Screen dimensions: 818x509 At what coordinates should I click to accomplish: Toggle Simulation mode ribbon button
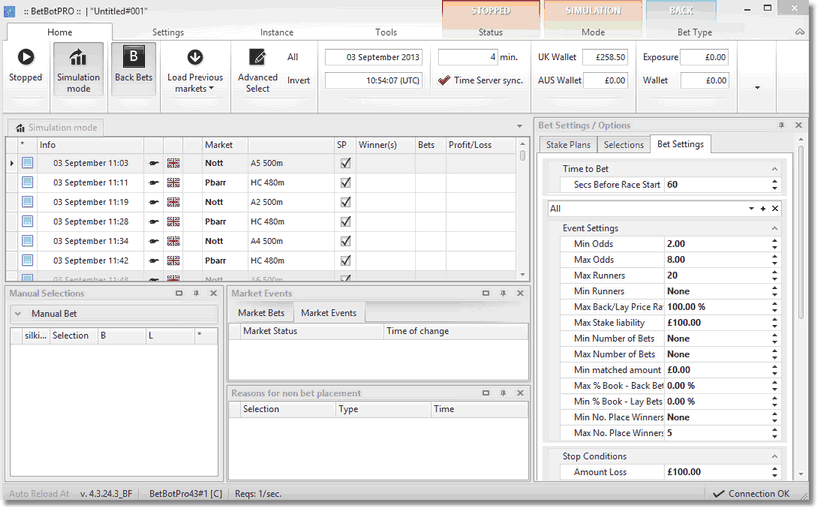pos(78,69)
